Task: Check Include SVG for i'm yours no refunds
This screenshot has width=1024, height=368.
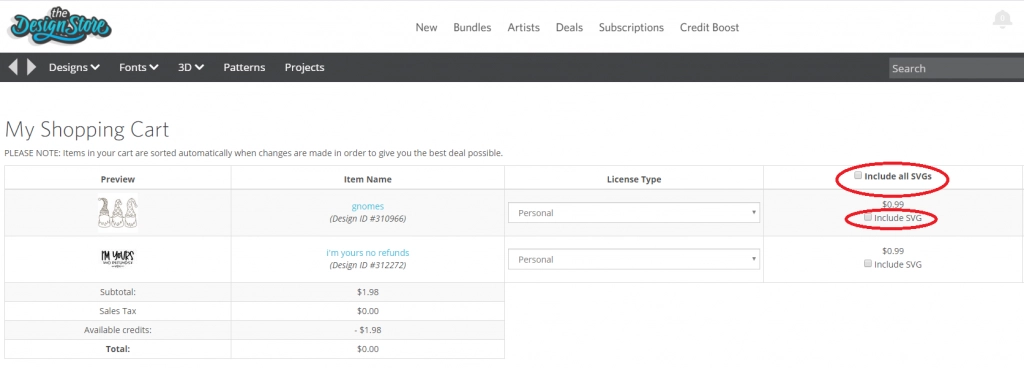Action: [x=868, y=264]
